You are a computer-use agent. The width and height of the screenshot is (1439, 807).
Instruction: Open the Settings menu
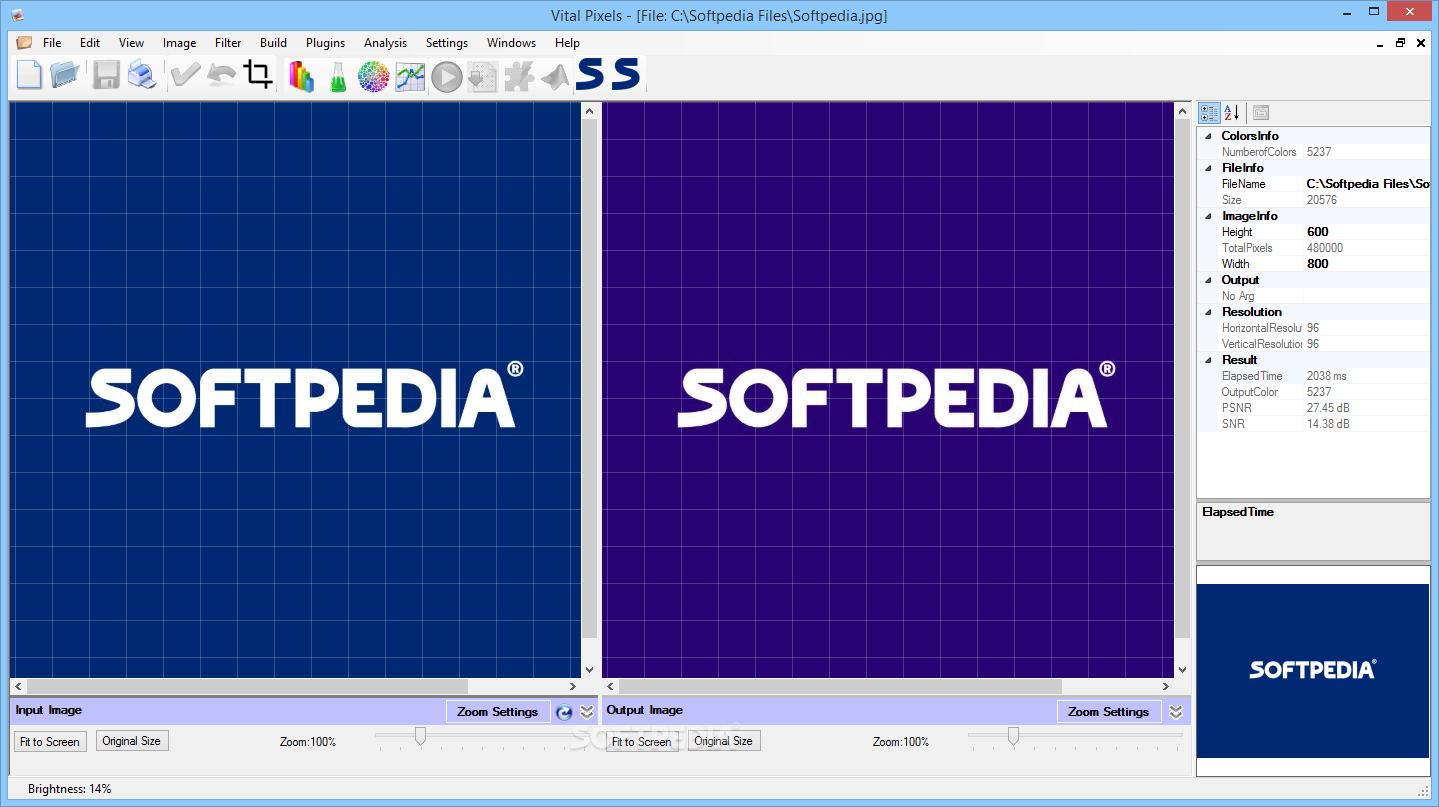[446, 43]
